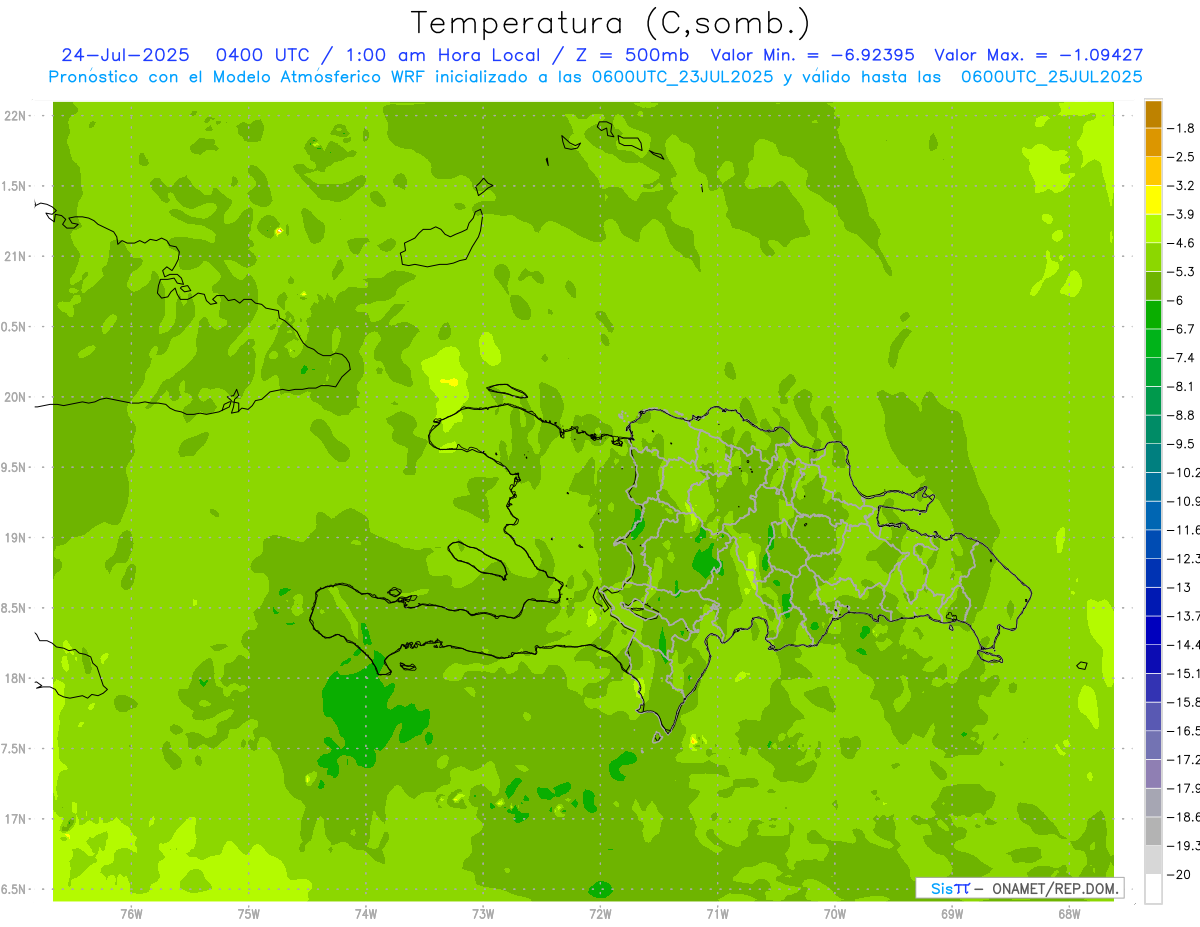Click the title 'Temperatura (C,somb.)'

pos(611,23)
